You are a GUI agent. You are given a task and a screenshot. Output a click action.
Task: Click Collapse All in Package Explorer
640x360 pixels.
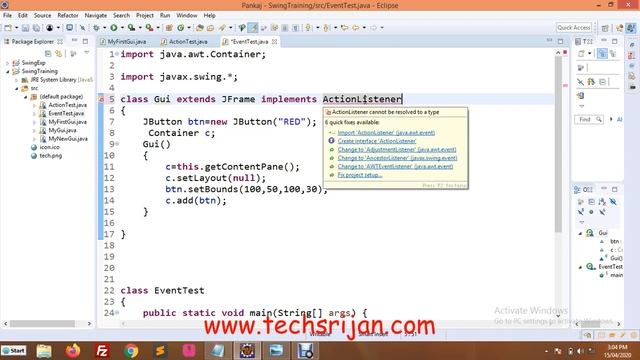[48, 53]
